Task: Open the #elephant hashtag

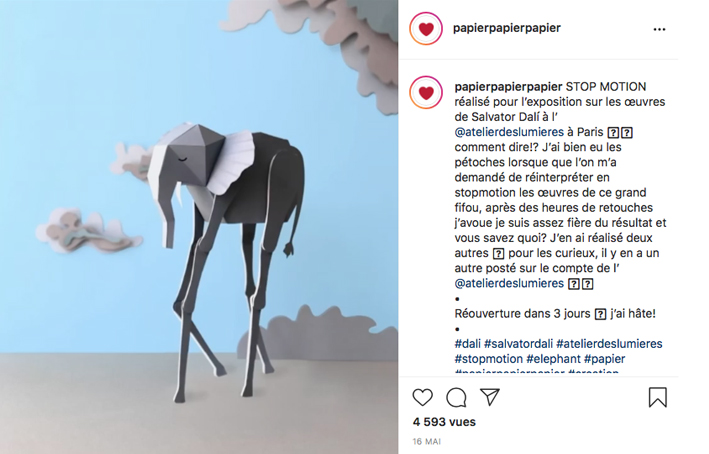Action: pyautogui.click(x=553, y=359)
